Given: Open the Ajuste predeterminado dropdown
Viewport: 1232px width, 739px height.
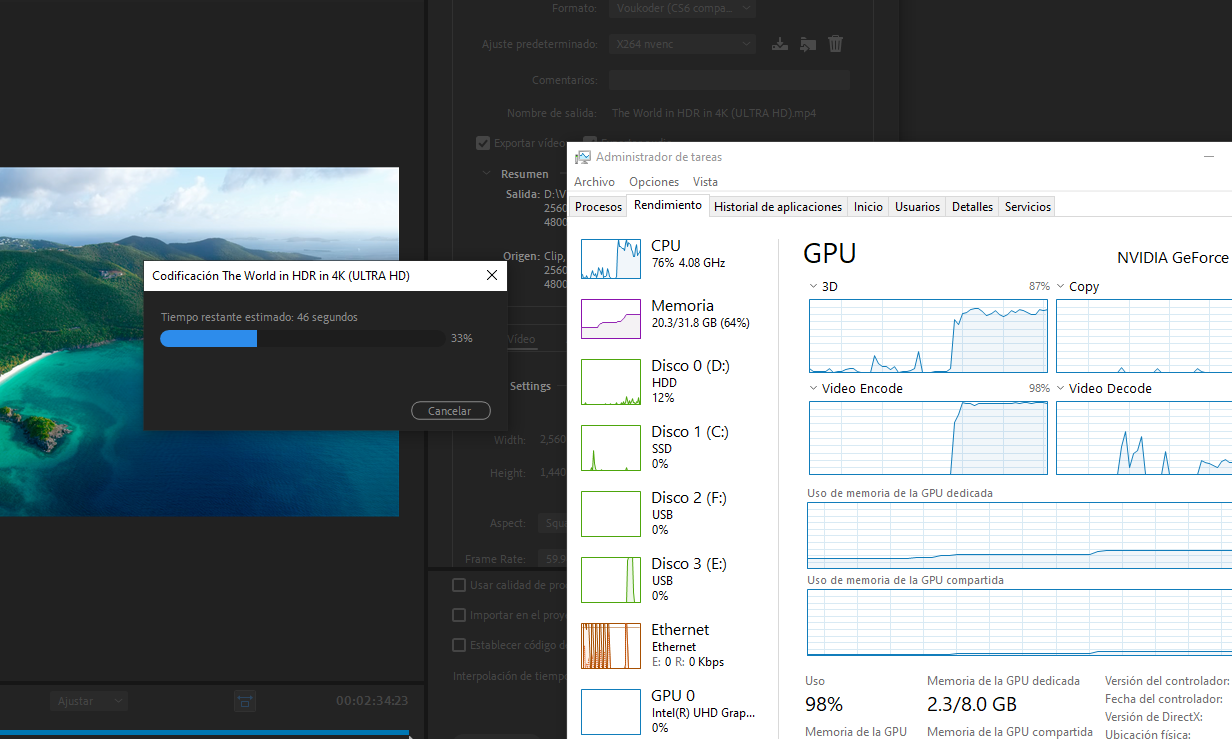Looking at the screenshot, I should pos(682,44).
